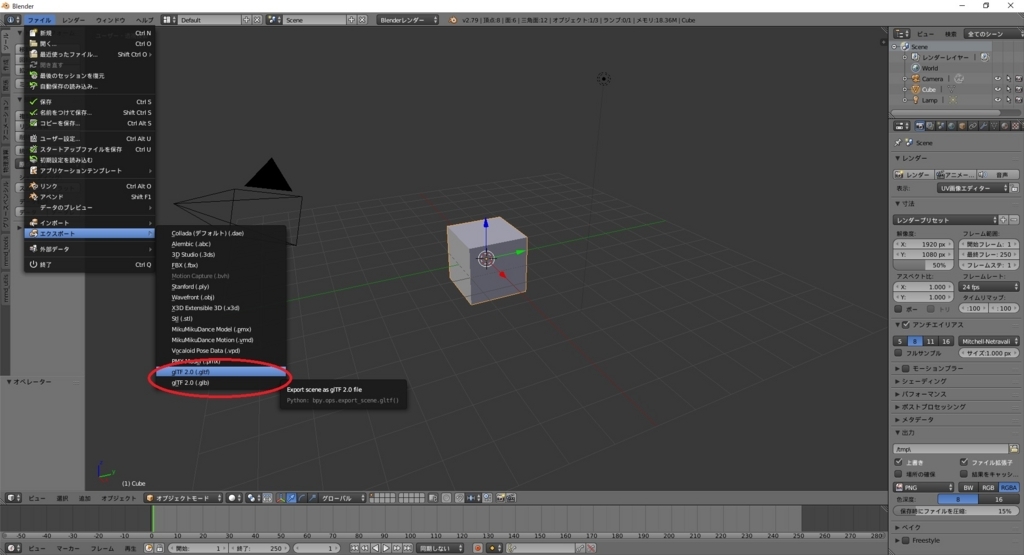Enable モーションブラー checkbox
The image size is (1024, 555).
(906, 368)
